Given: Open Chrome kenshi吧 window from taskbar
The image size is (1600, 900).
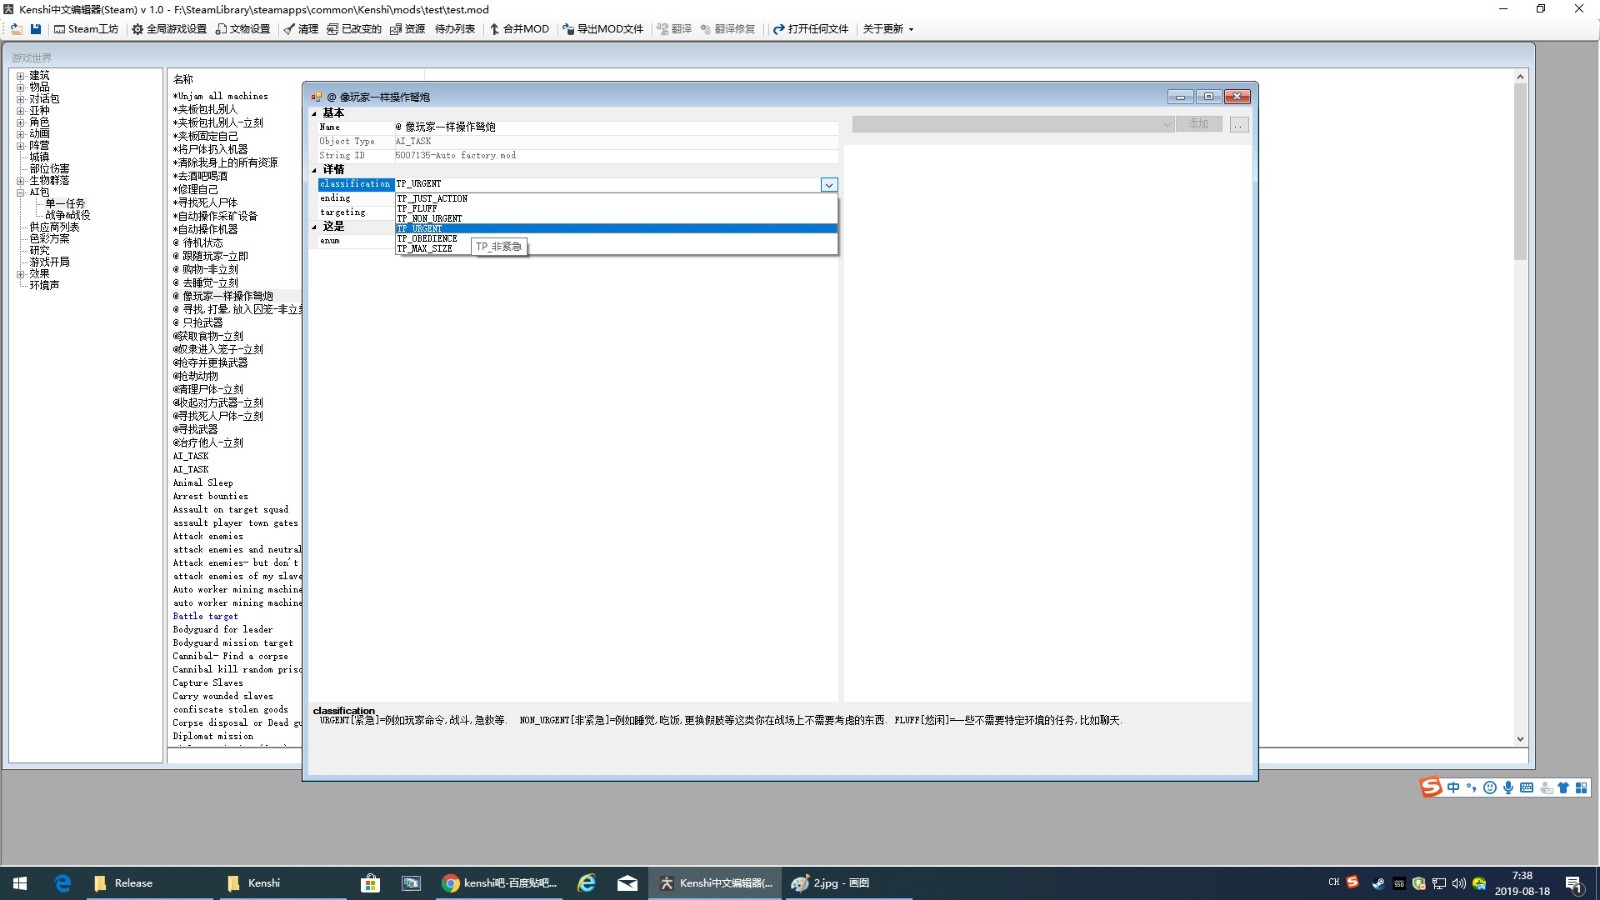Looking at the screenshot, I should 498,883.
